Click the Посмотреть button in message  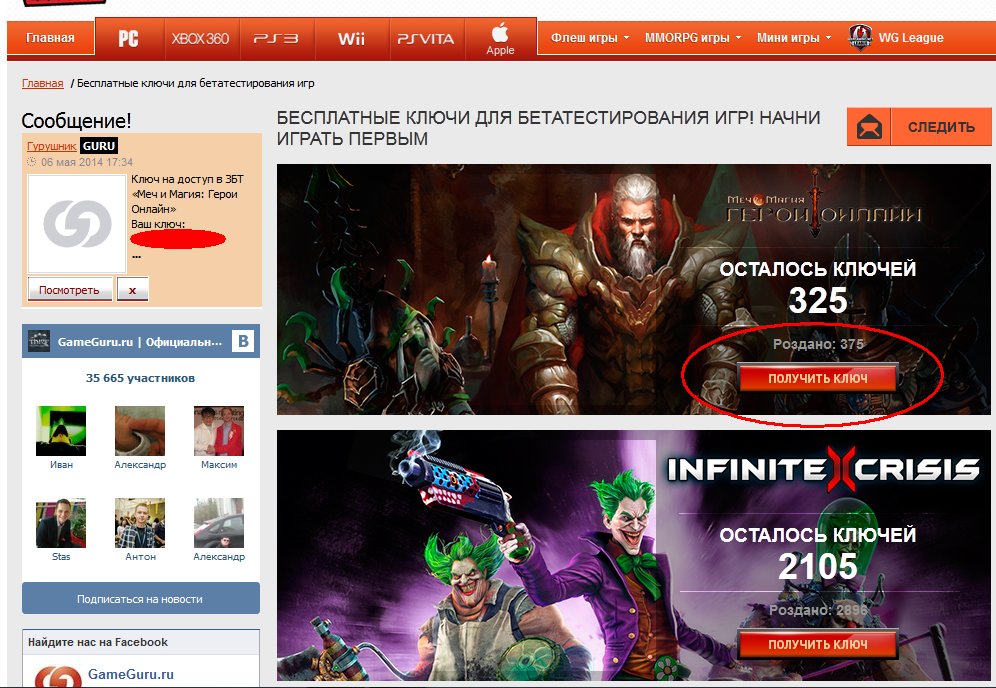click(x=69, y=290)
